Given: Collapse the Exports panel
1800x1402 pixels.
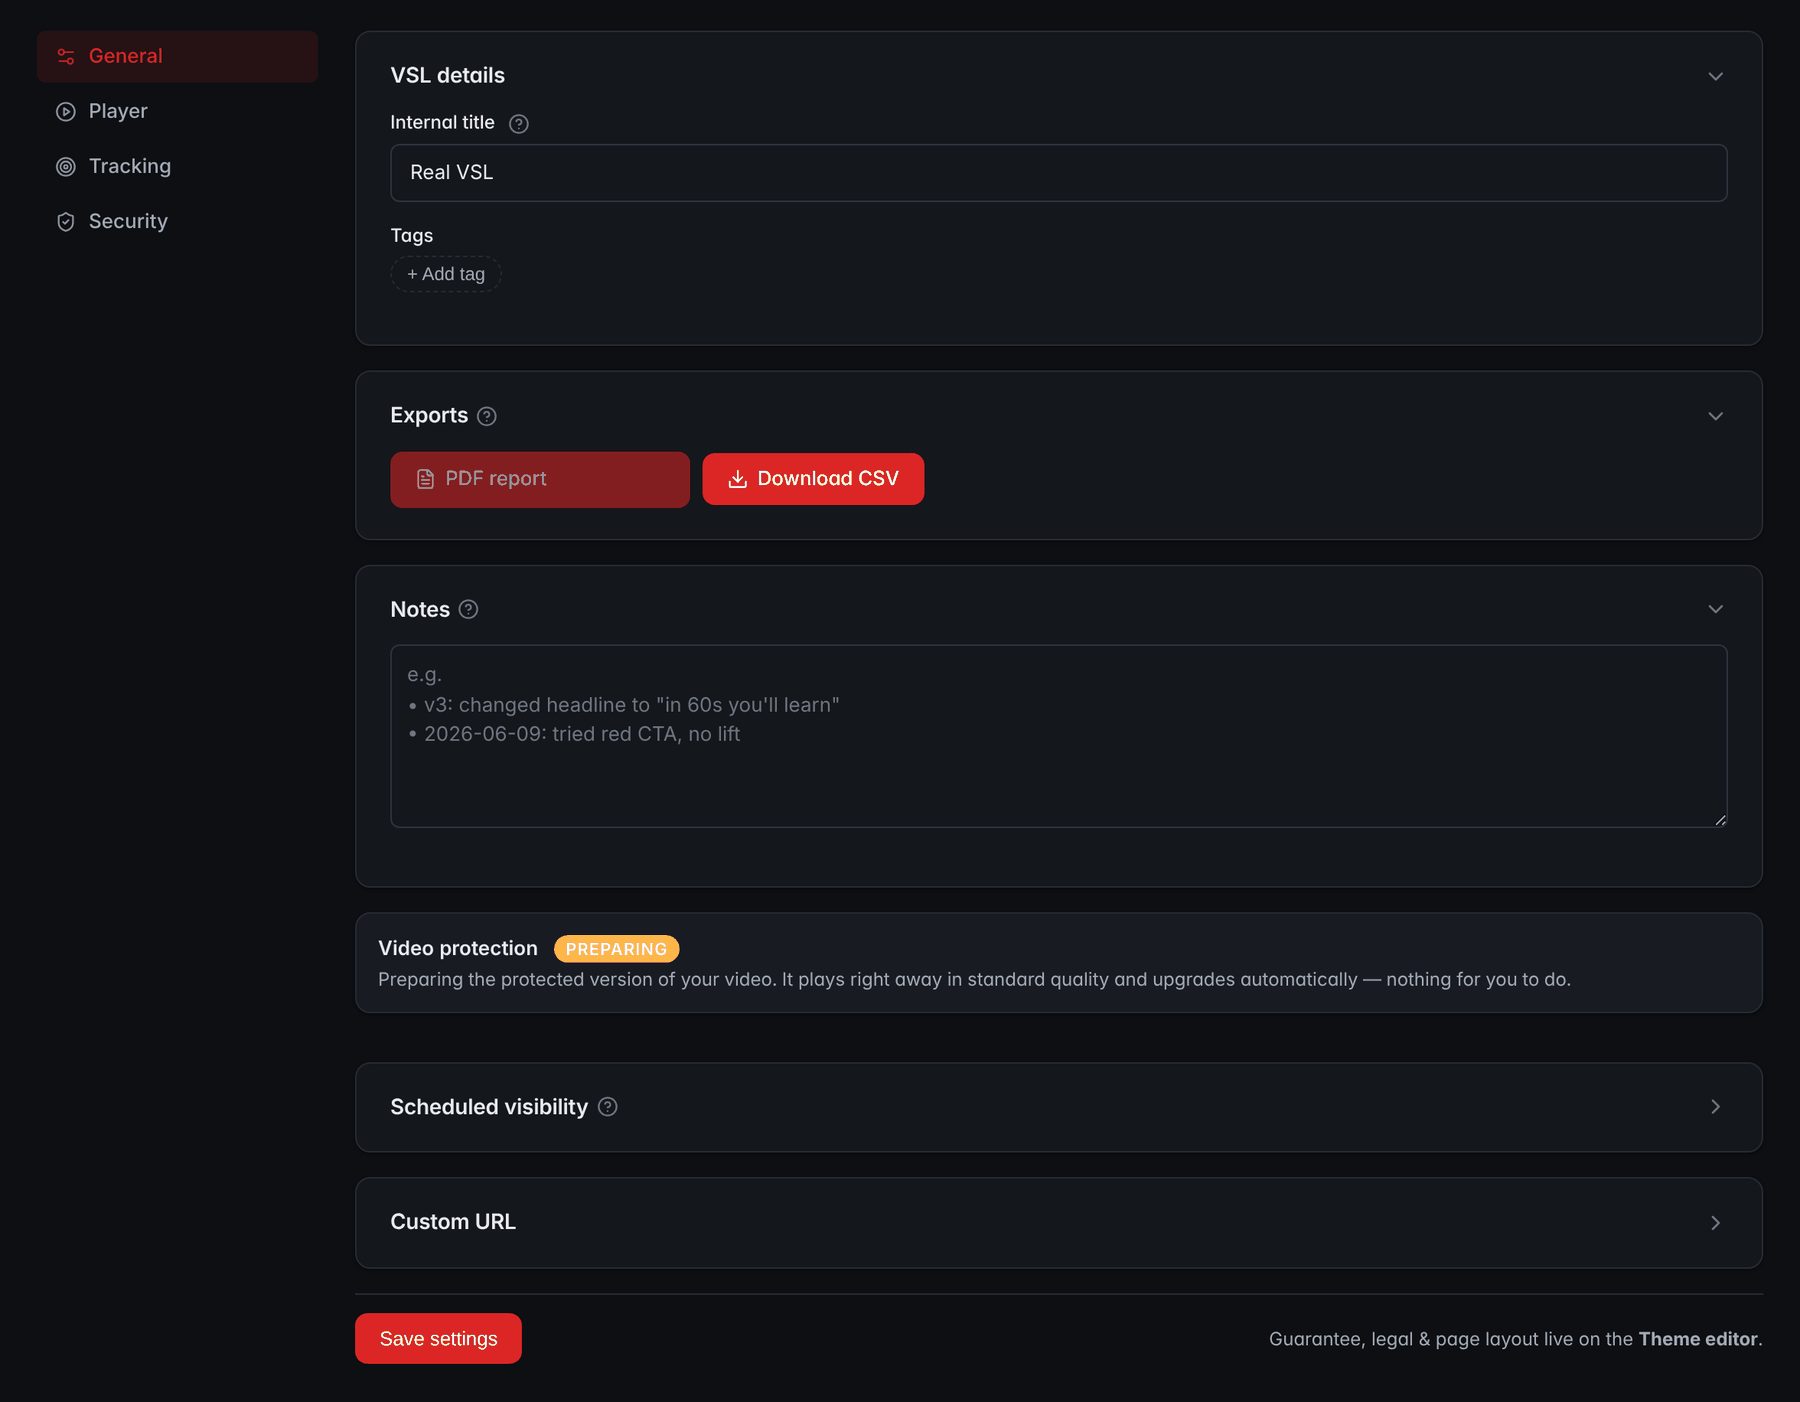Looking at the screenshot, I should [1715, 416].
